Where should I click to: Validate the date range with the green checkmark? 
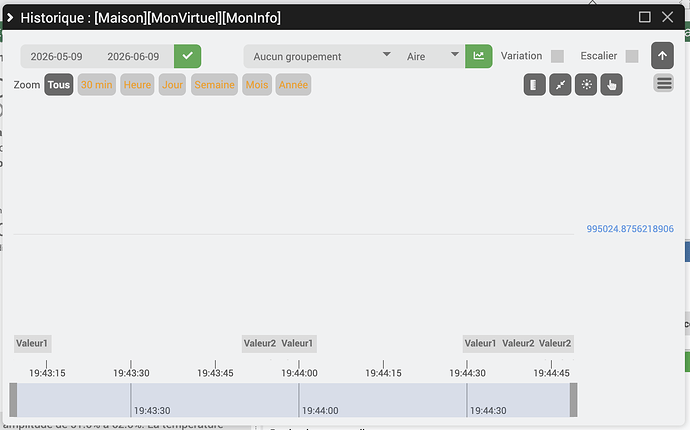(x=187, y=56)
